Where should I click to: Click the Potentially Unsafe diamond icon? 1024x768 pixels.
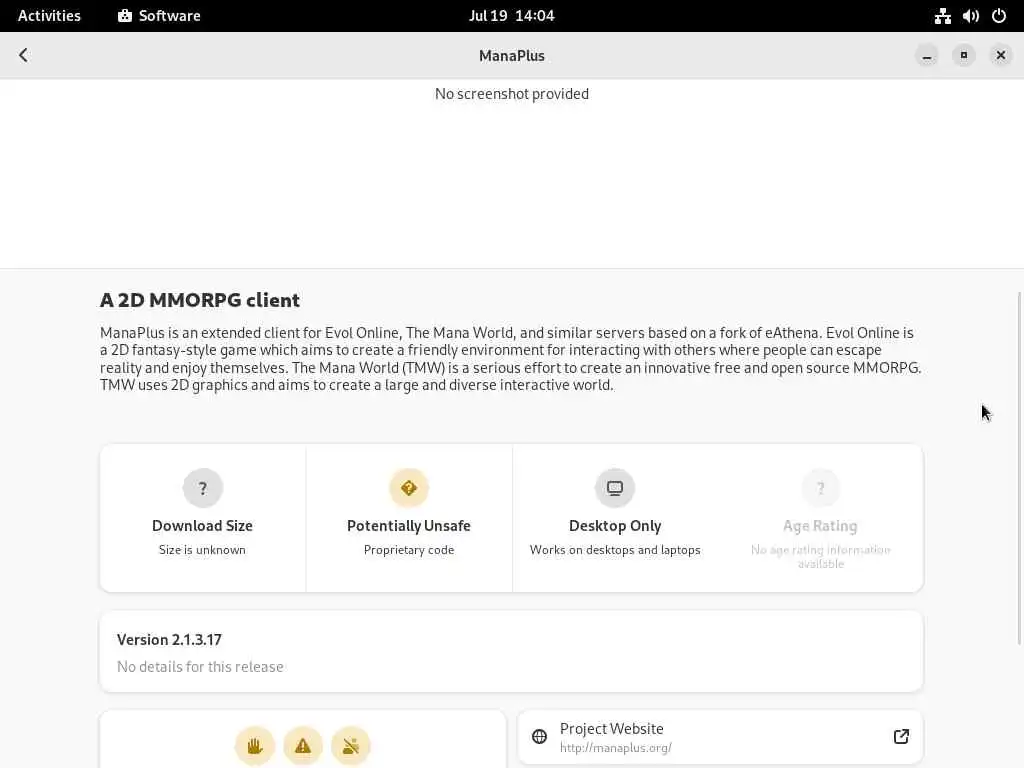coord(409,488)
